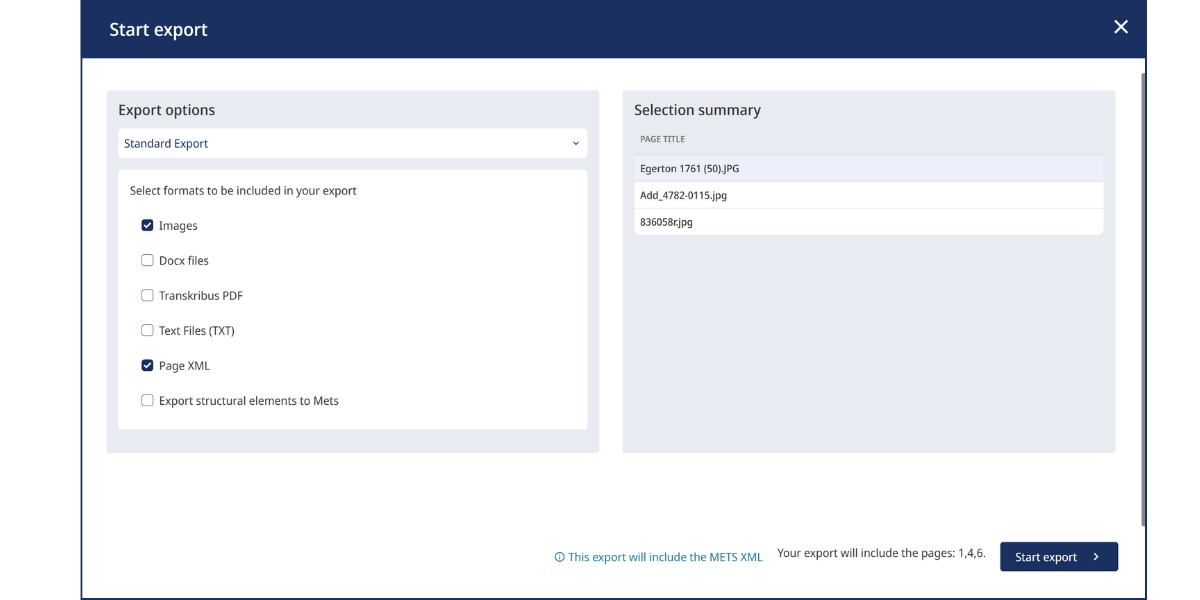Click the export pages 1,4,6 summary text
Screen dimensions: 1200x600
coord(881,553)
